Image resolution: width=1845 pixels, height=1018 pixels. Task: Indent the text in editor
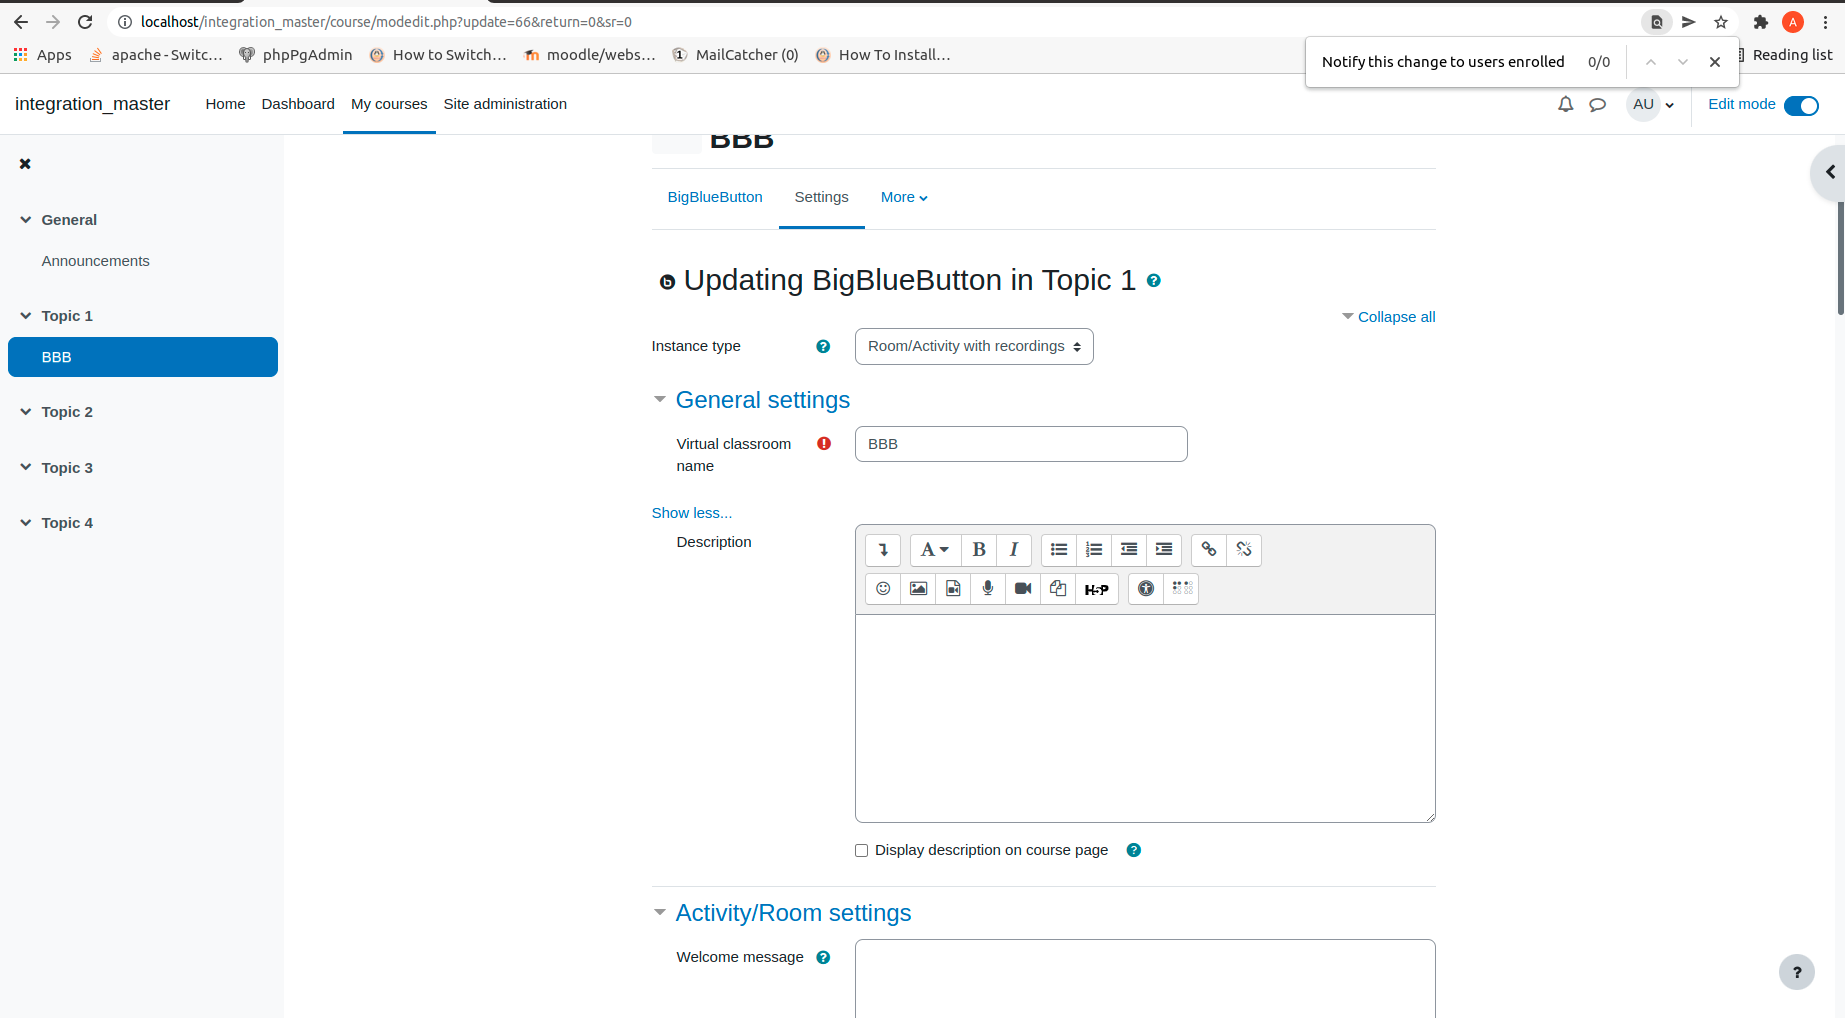pyautogui.click(x=1164, y=550)
